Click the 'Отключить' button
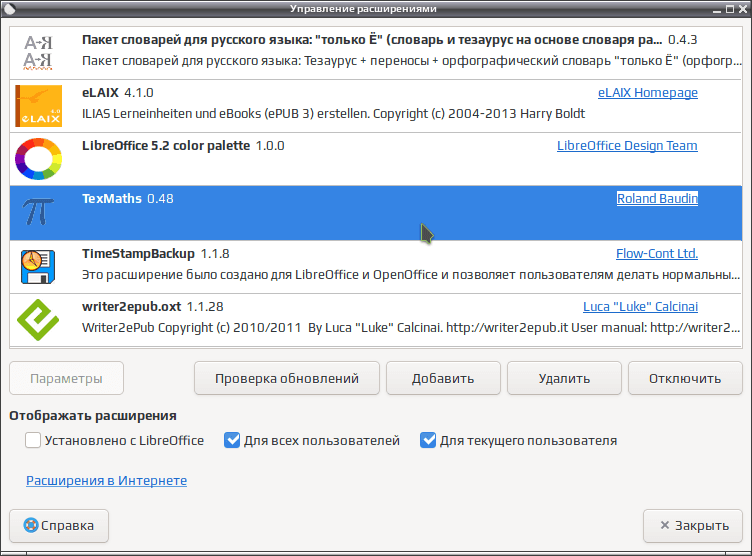The width and height of the screenshot is (752, 556). (x=685, y=379)
